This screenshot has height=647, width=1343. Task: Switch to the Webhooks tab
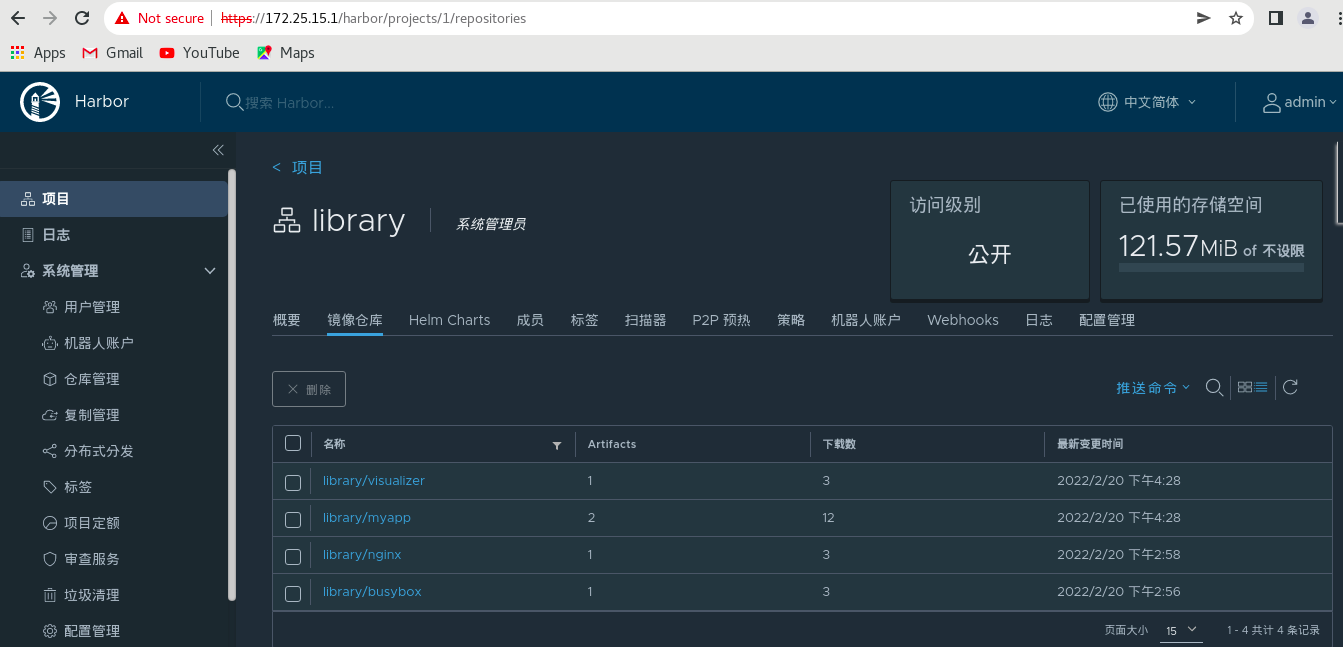pyautogui.click(x=963, y=320)
